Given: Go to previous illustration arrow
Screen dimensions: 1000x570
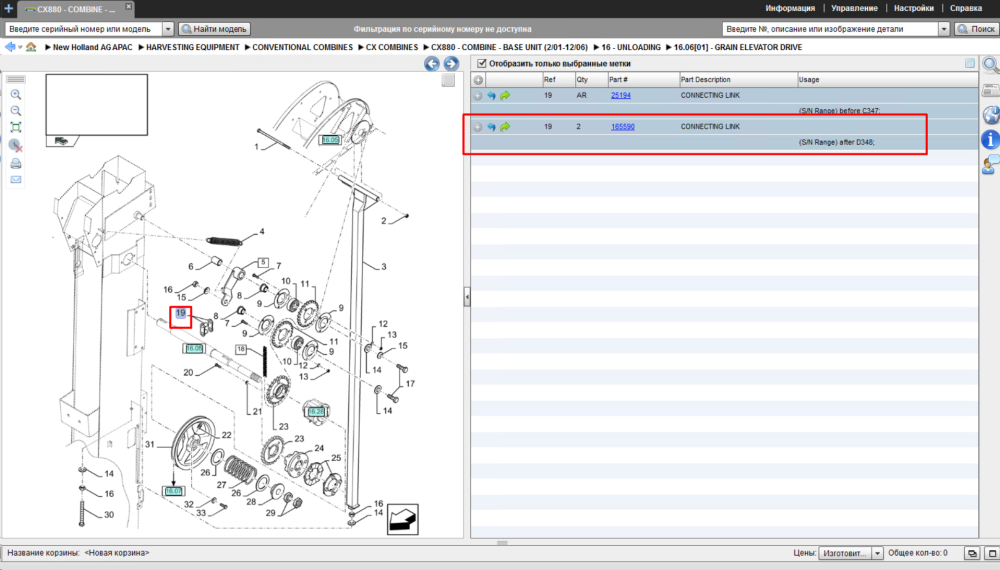Looking at the screenshot, I should point(432,64).
